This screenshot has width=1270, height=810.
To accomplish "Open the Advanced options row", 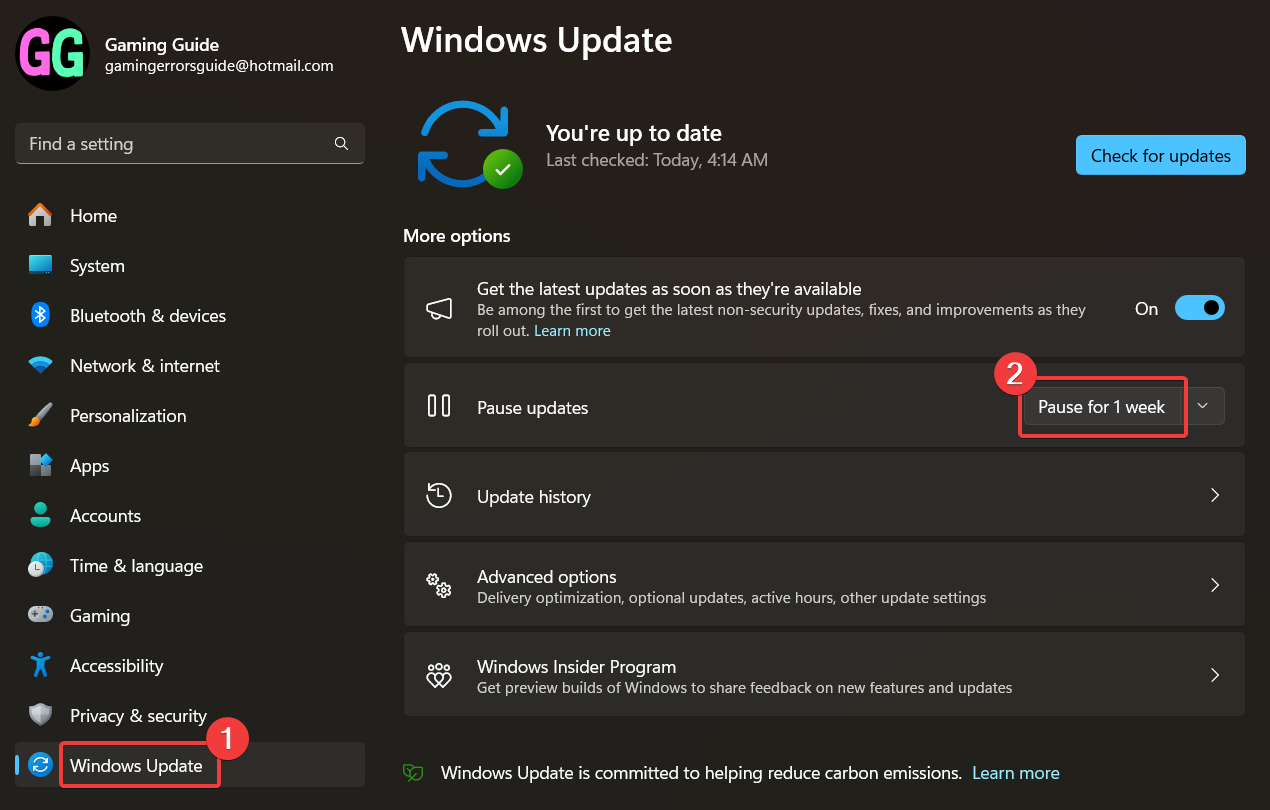I will point(824,585).
